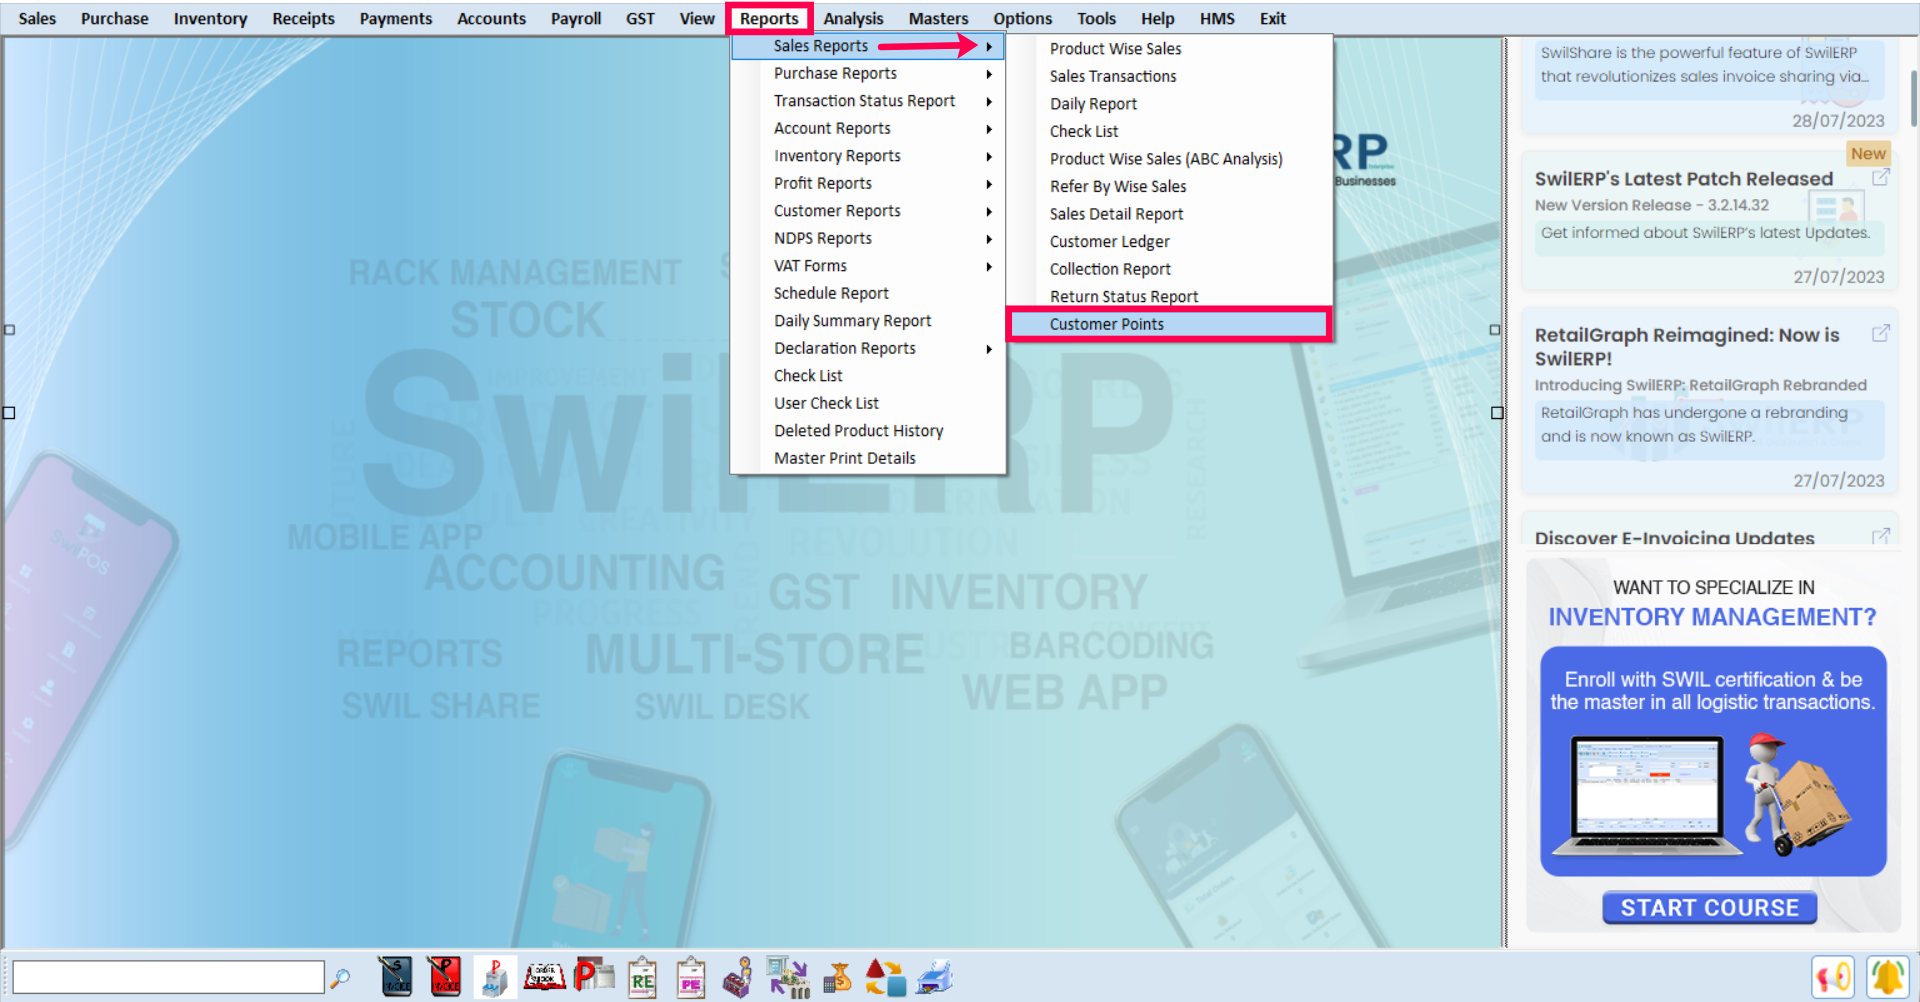This screenshot has width=1920, height=1002.
Task: Click the magnifier search icon beside the search box
Action: (x=340, y=978)
